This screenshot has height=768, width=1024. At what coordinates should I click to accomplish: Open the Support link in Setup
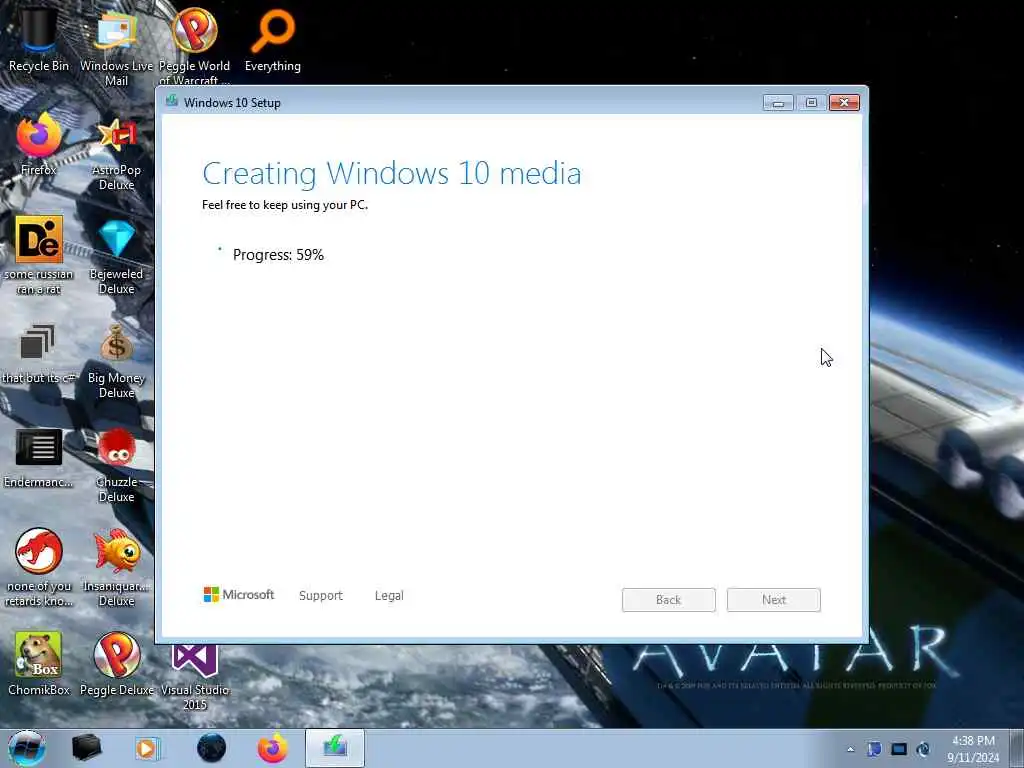pos(321,596)
